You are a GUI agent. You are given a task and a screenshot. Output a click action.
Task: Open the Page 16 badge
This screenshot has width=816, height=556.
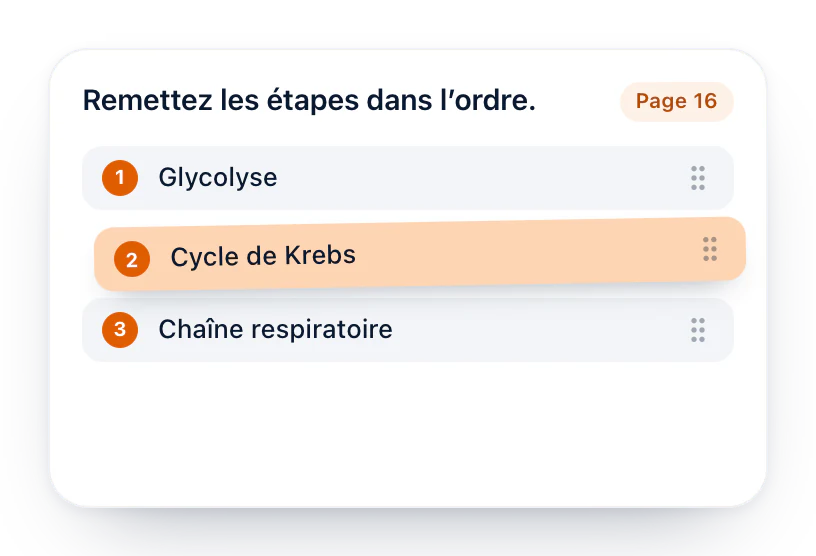point(677,102)
